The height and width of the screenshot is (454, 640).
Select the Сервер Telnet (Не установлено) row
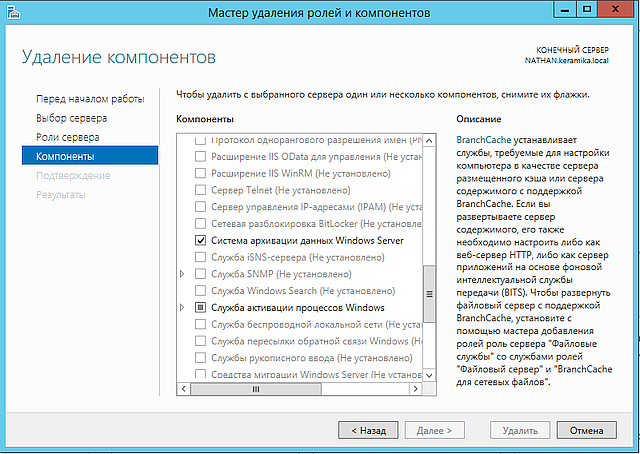(281, 190)
